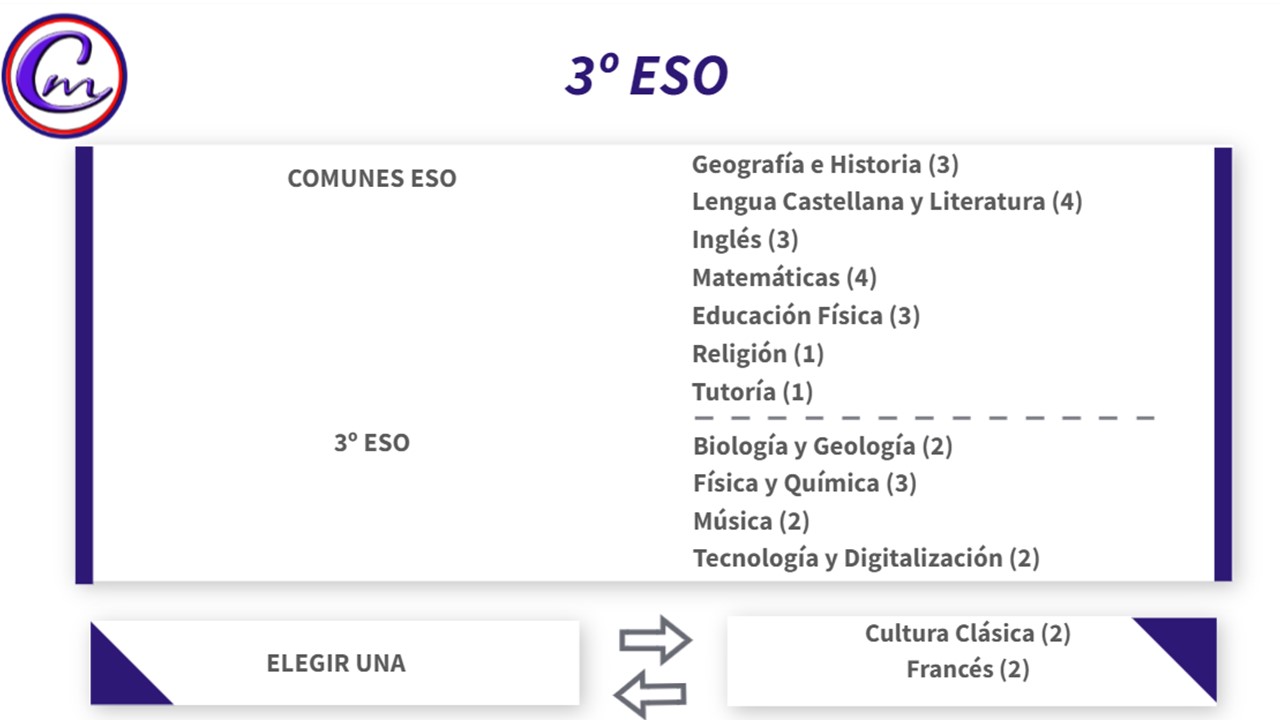
Task: Select Geografía e Historia (3)
Action: coord(825,164)
